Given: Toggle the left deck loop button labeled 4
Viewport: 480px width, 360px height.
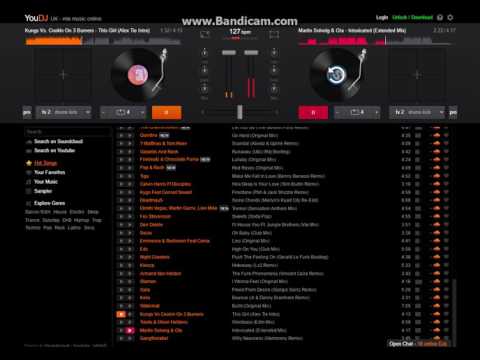Looking at the screenshot, I should [123, 112].
